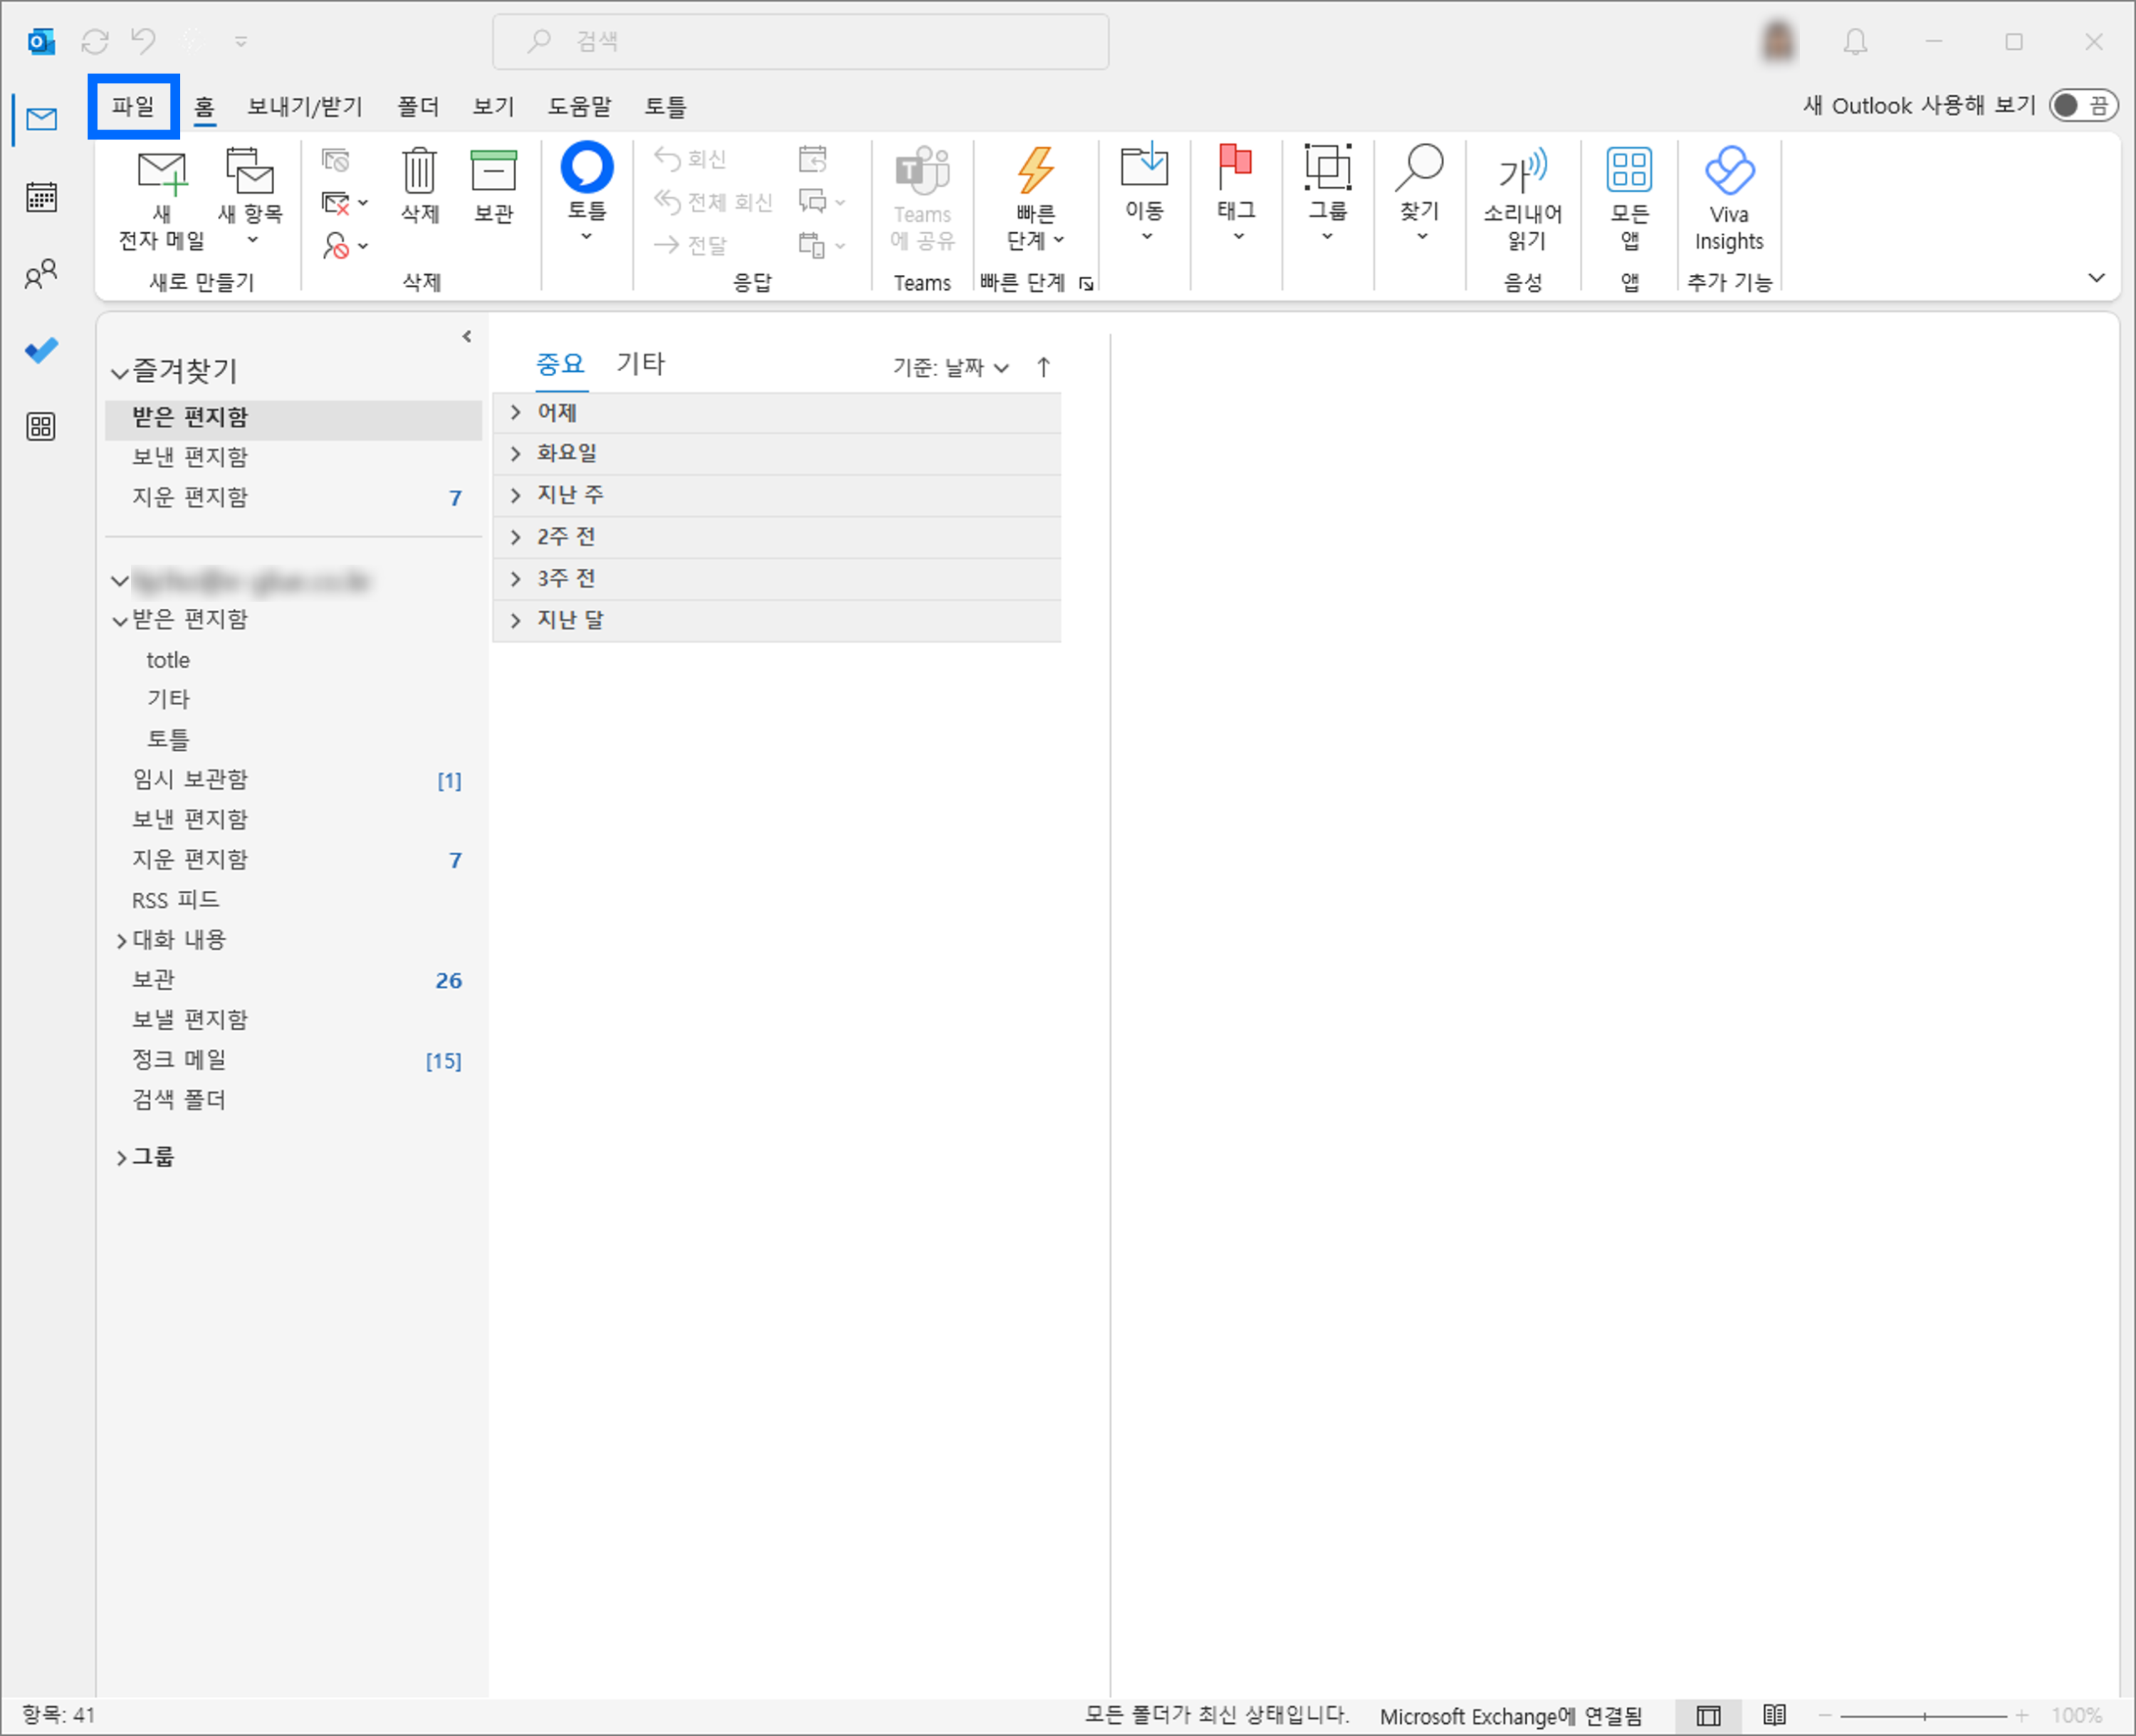Image resolution: width=2136 pixels, height=1736 pixels.
Task: Click the Read Aloud (소리내어 읽기) icon
Action: 1522,172
